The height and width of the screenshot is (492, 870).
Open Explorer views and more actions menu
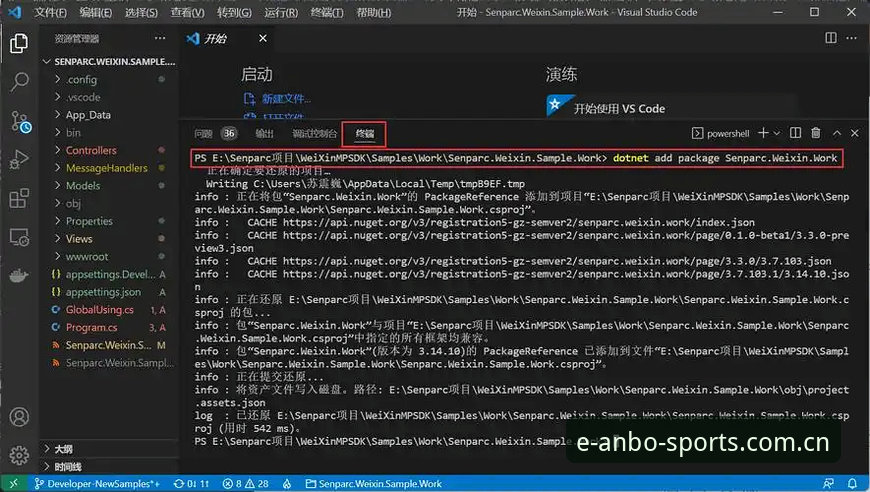(x=160, y=38)
